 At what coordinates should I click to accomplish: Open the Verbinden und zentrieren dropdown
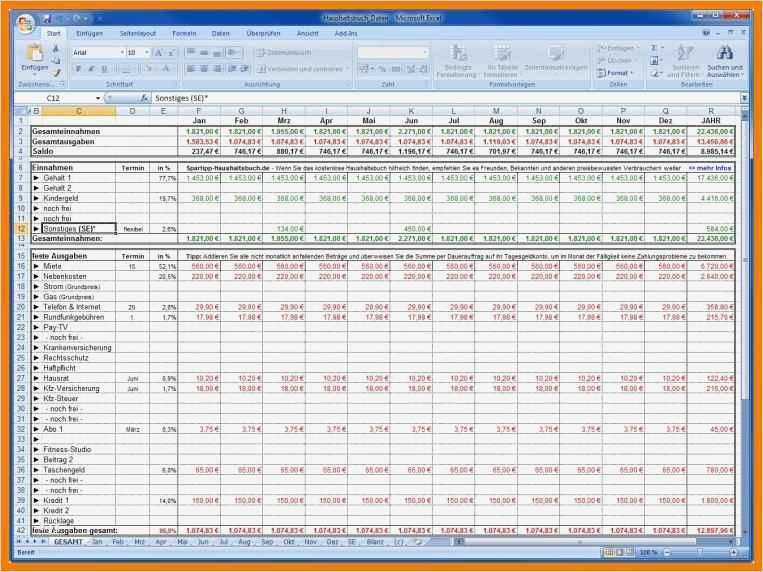pyautogui.click(x=347, y=69)
